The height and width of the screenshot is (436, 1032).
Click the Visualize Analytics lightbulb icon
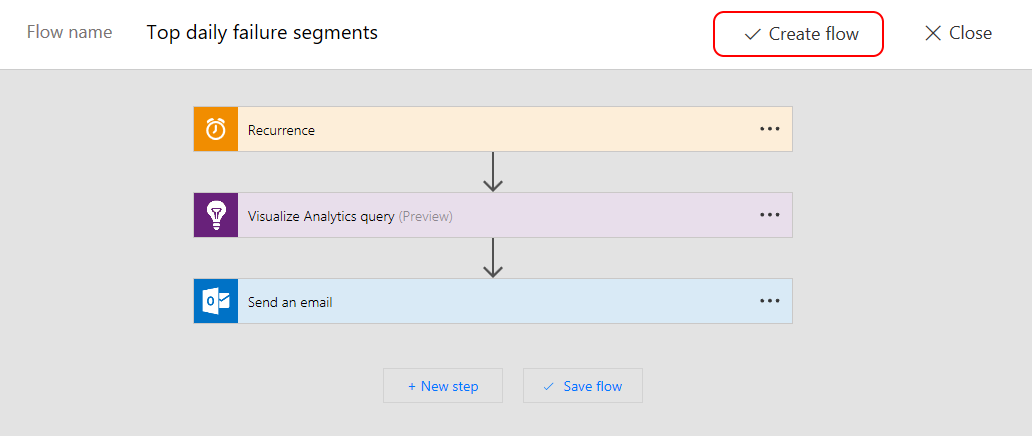[216, 215]
